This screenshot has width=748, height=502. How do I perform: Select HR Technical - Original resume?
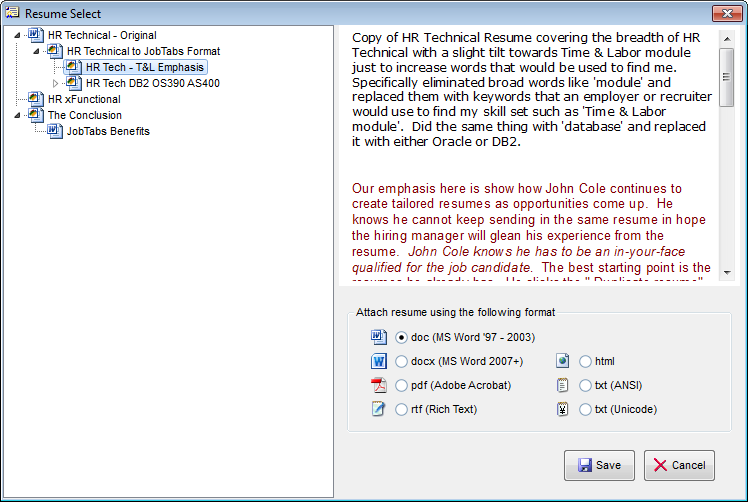click(102, 35)
